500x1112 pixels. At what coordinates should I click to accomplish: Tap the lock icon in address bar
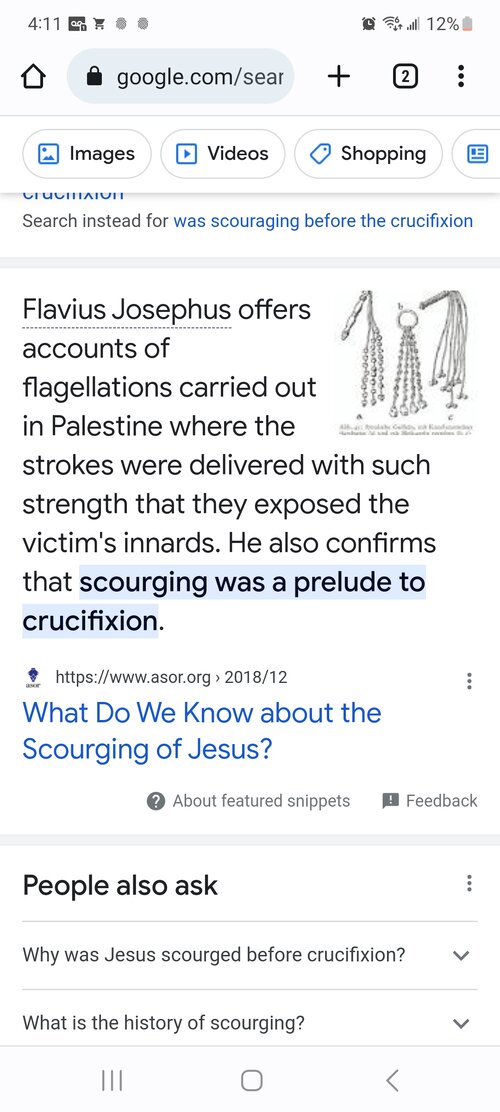point(94,77)
